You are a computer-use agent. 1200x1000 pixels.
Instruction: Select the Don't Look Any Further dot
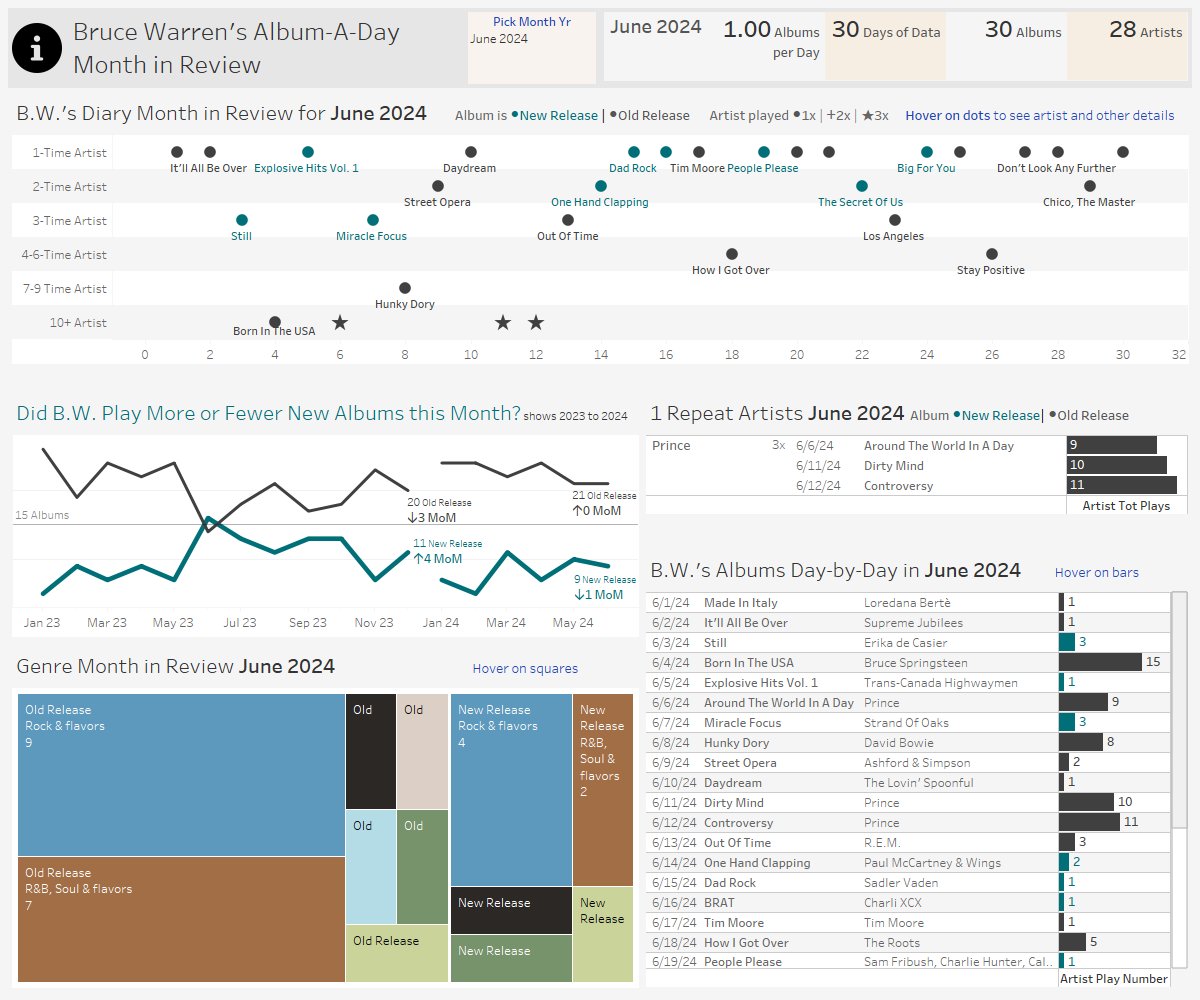click(1058, 152)
